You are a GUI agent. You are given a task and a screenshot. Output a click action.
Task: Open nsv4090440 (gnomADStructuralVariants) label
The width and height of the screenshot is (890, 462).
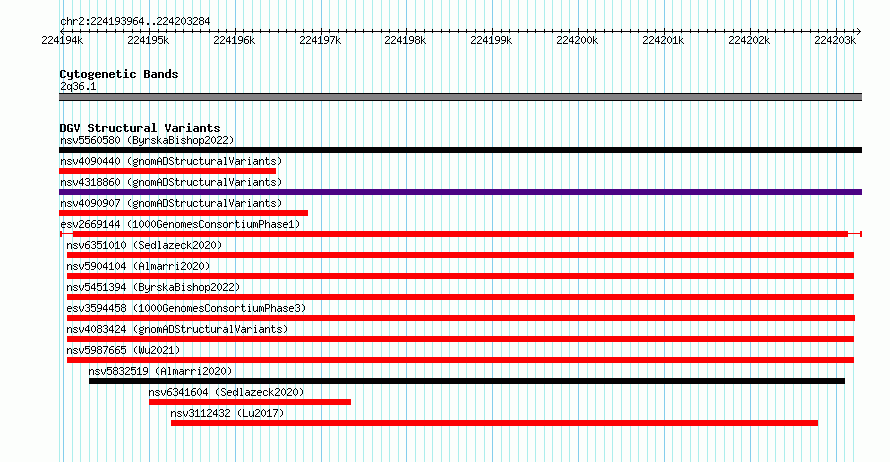click(x=171, y=161)
